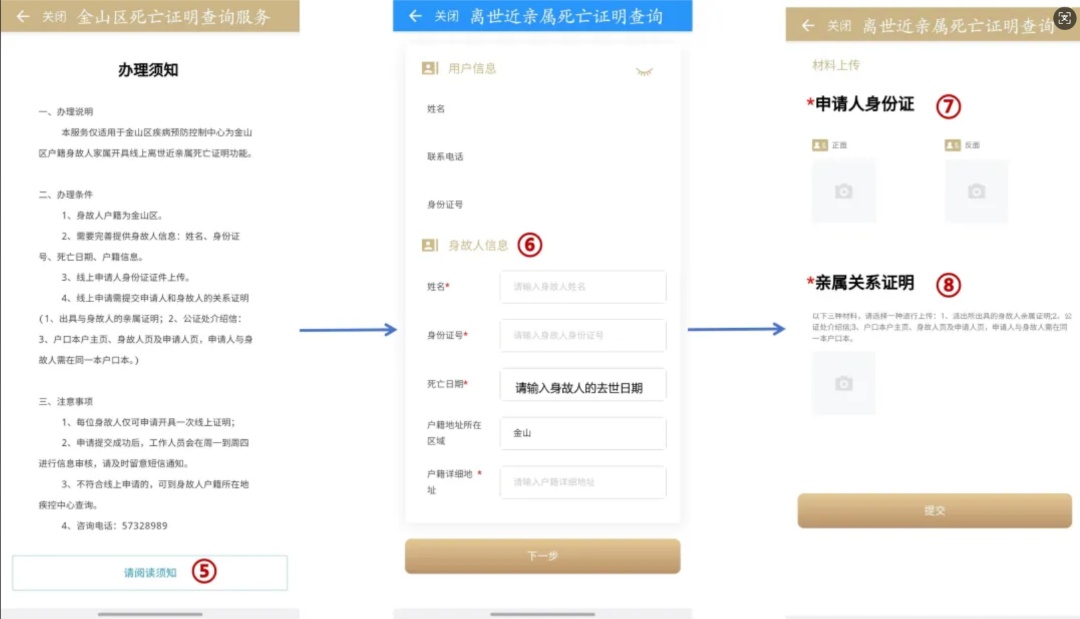
Task: Tap the 提交 submit button
Action: [935, 510]
